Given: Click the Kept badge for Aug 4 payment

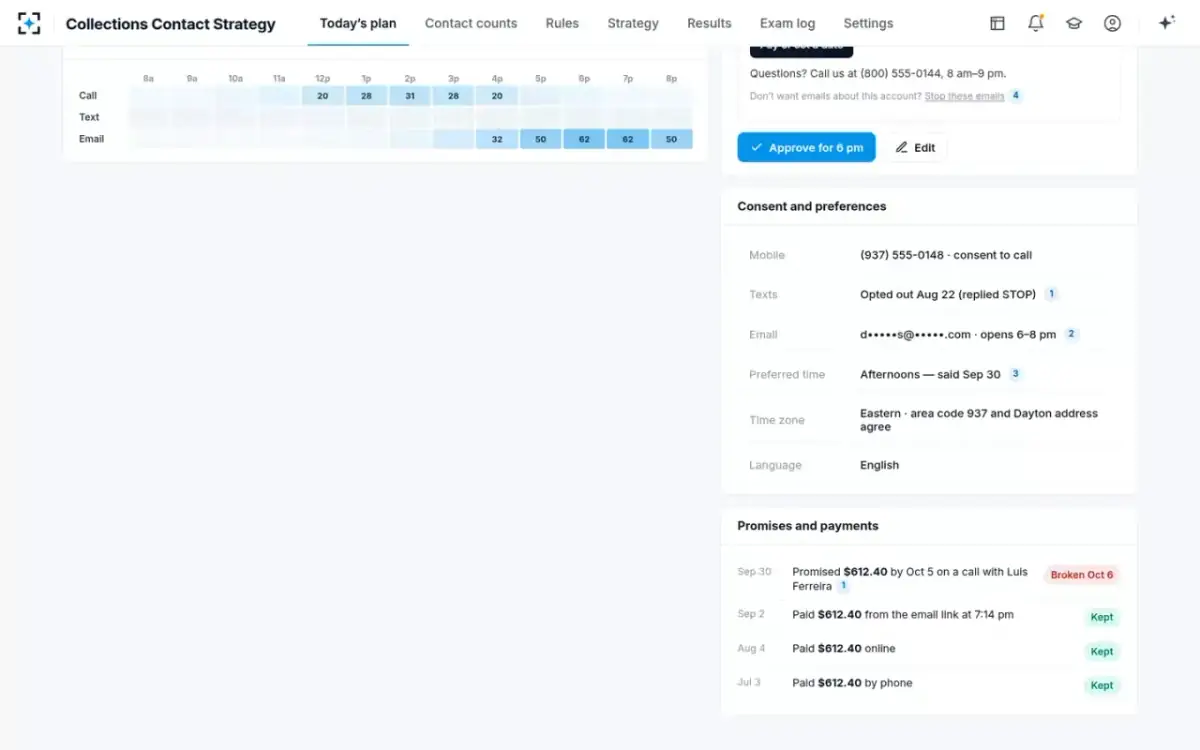Looking at the screenshot, I should 1102,651.
